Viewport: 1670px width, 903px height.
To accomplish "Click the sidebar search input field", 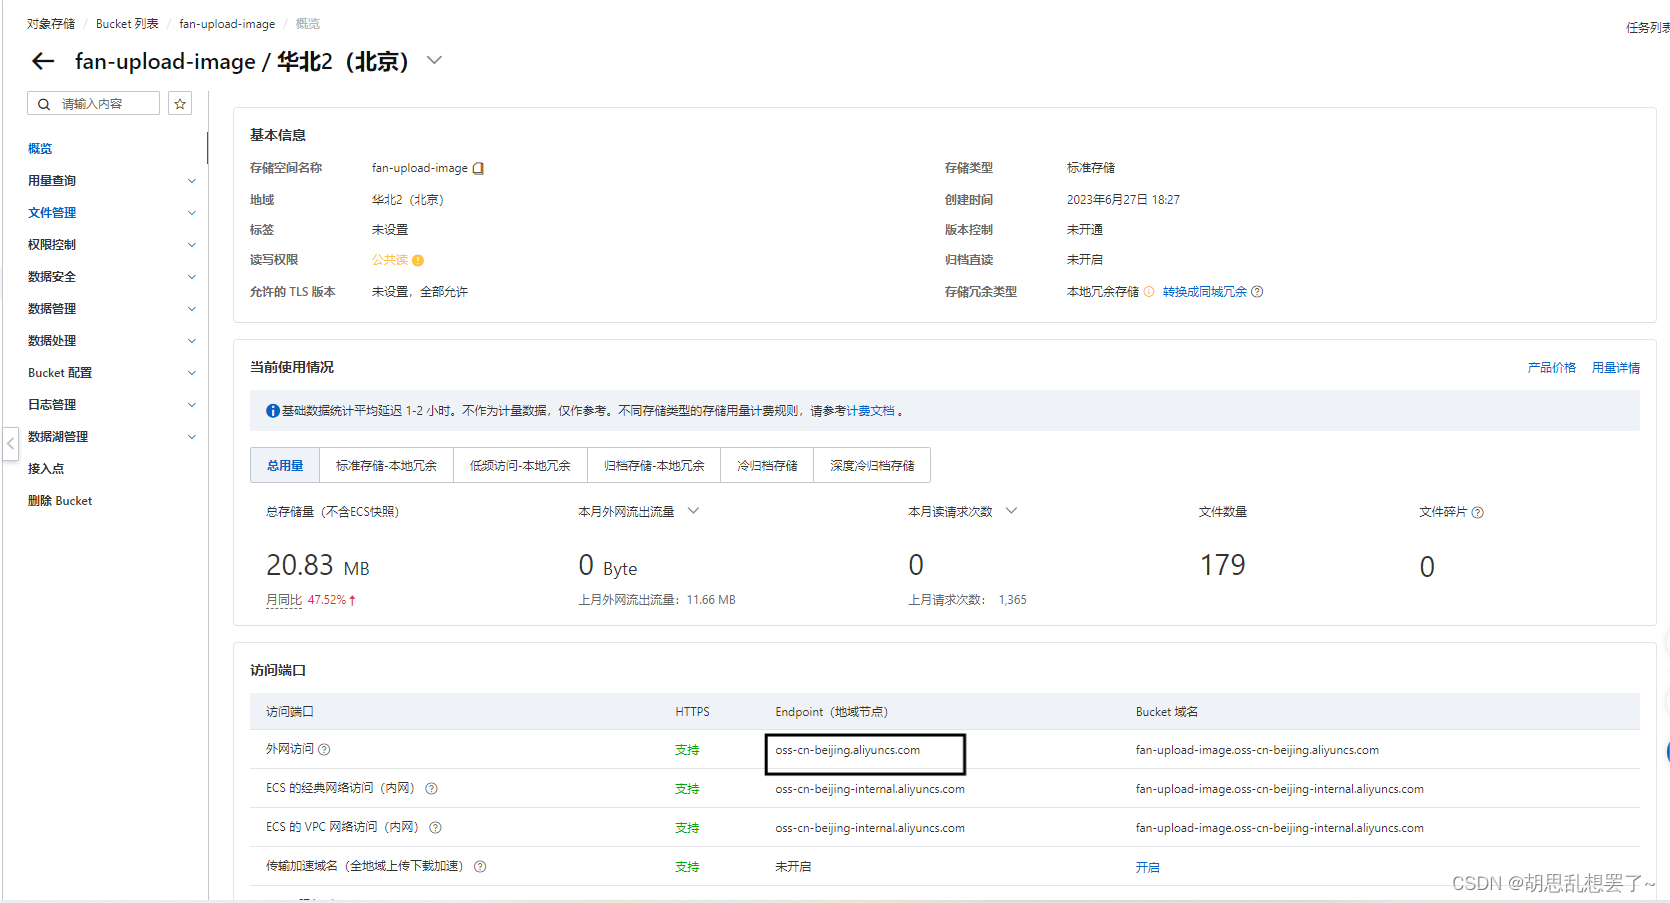I will pyautogui.click(x=94, y=103).
